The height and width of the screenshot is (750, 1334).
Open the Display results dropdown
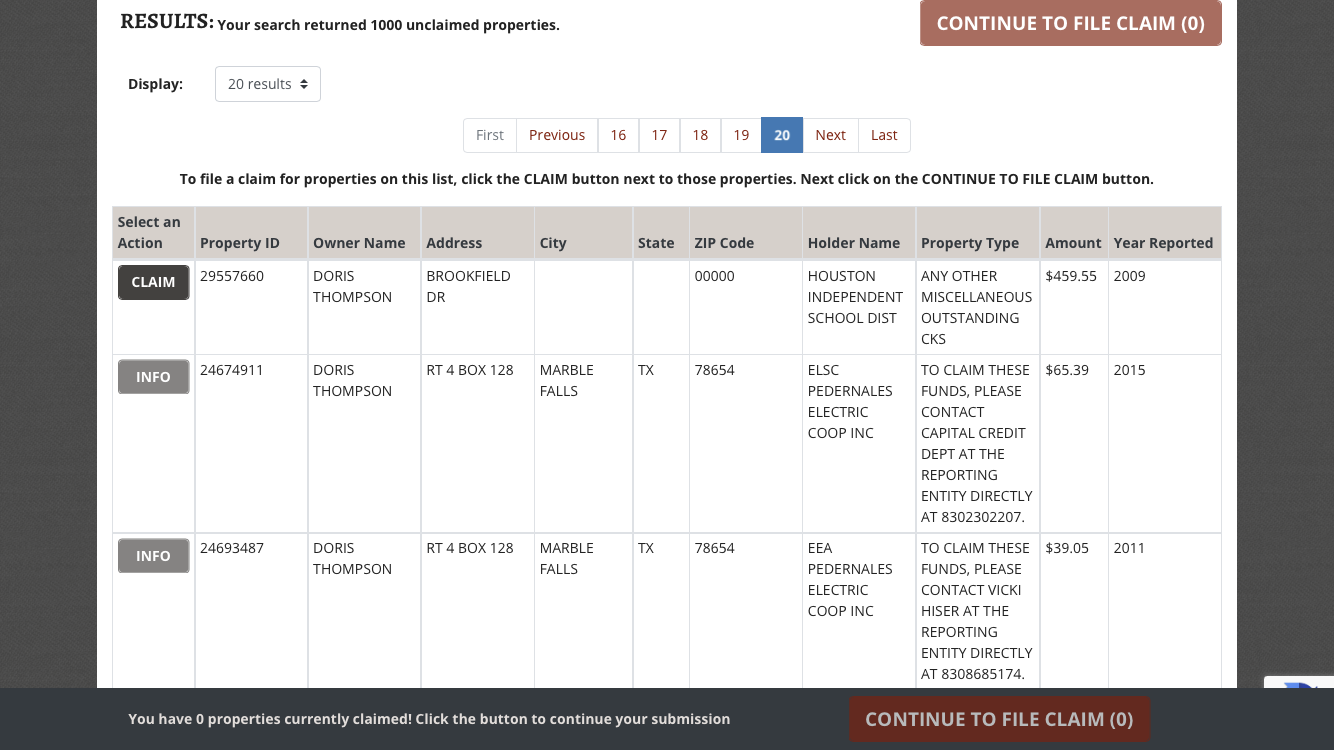268,84
